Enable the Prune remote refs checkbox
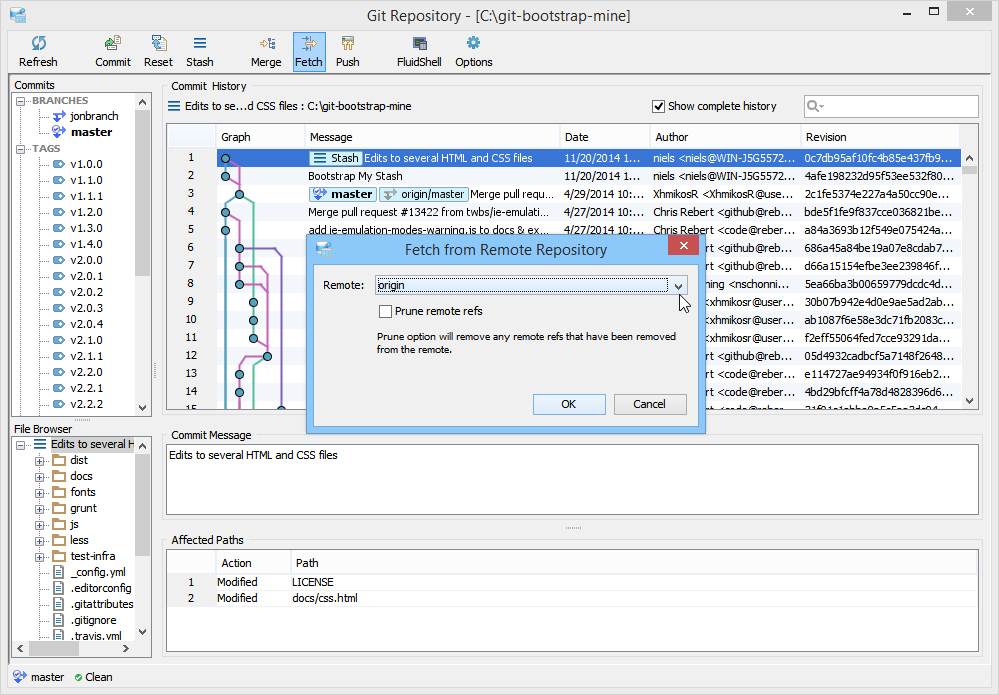The width and height of the screenshot is (999, 695). [x=385, y=312]
